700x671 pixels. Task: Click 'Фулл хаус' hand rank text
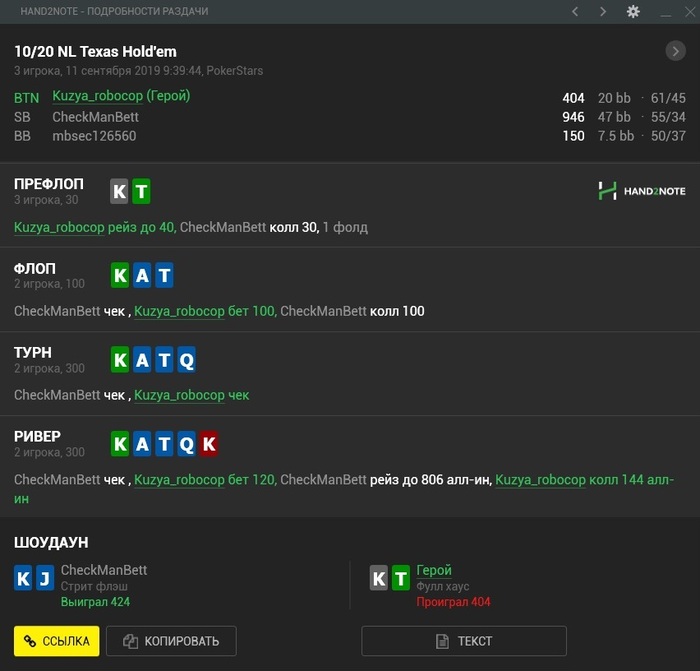pos(442,586)
